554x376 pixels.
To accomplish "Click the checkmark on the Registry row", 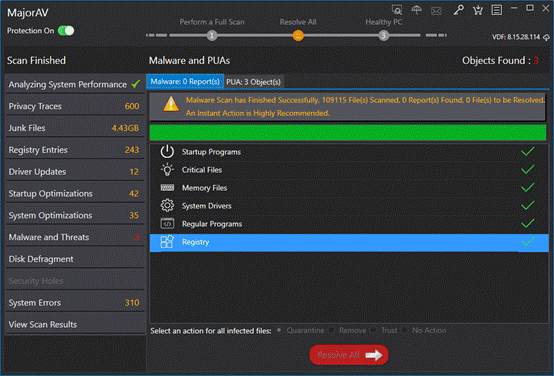I will (x=528, y=242).
